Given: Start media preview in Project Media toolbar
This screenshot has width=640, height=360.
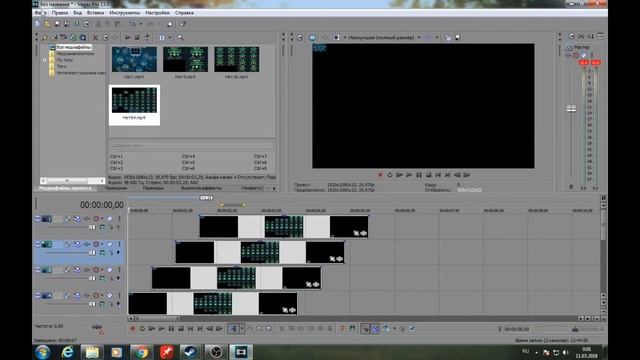Looking at the screenshot, I should click(128, 38).
